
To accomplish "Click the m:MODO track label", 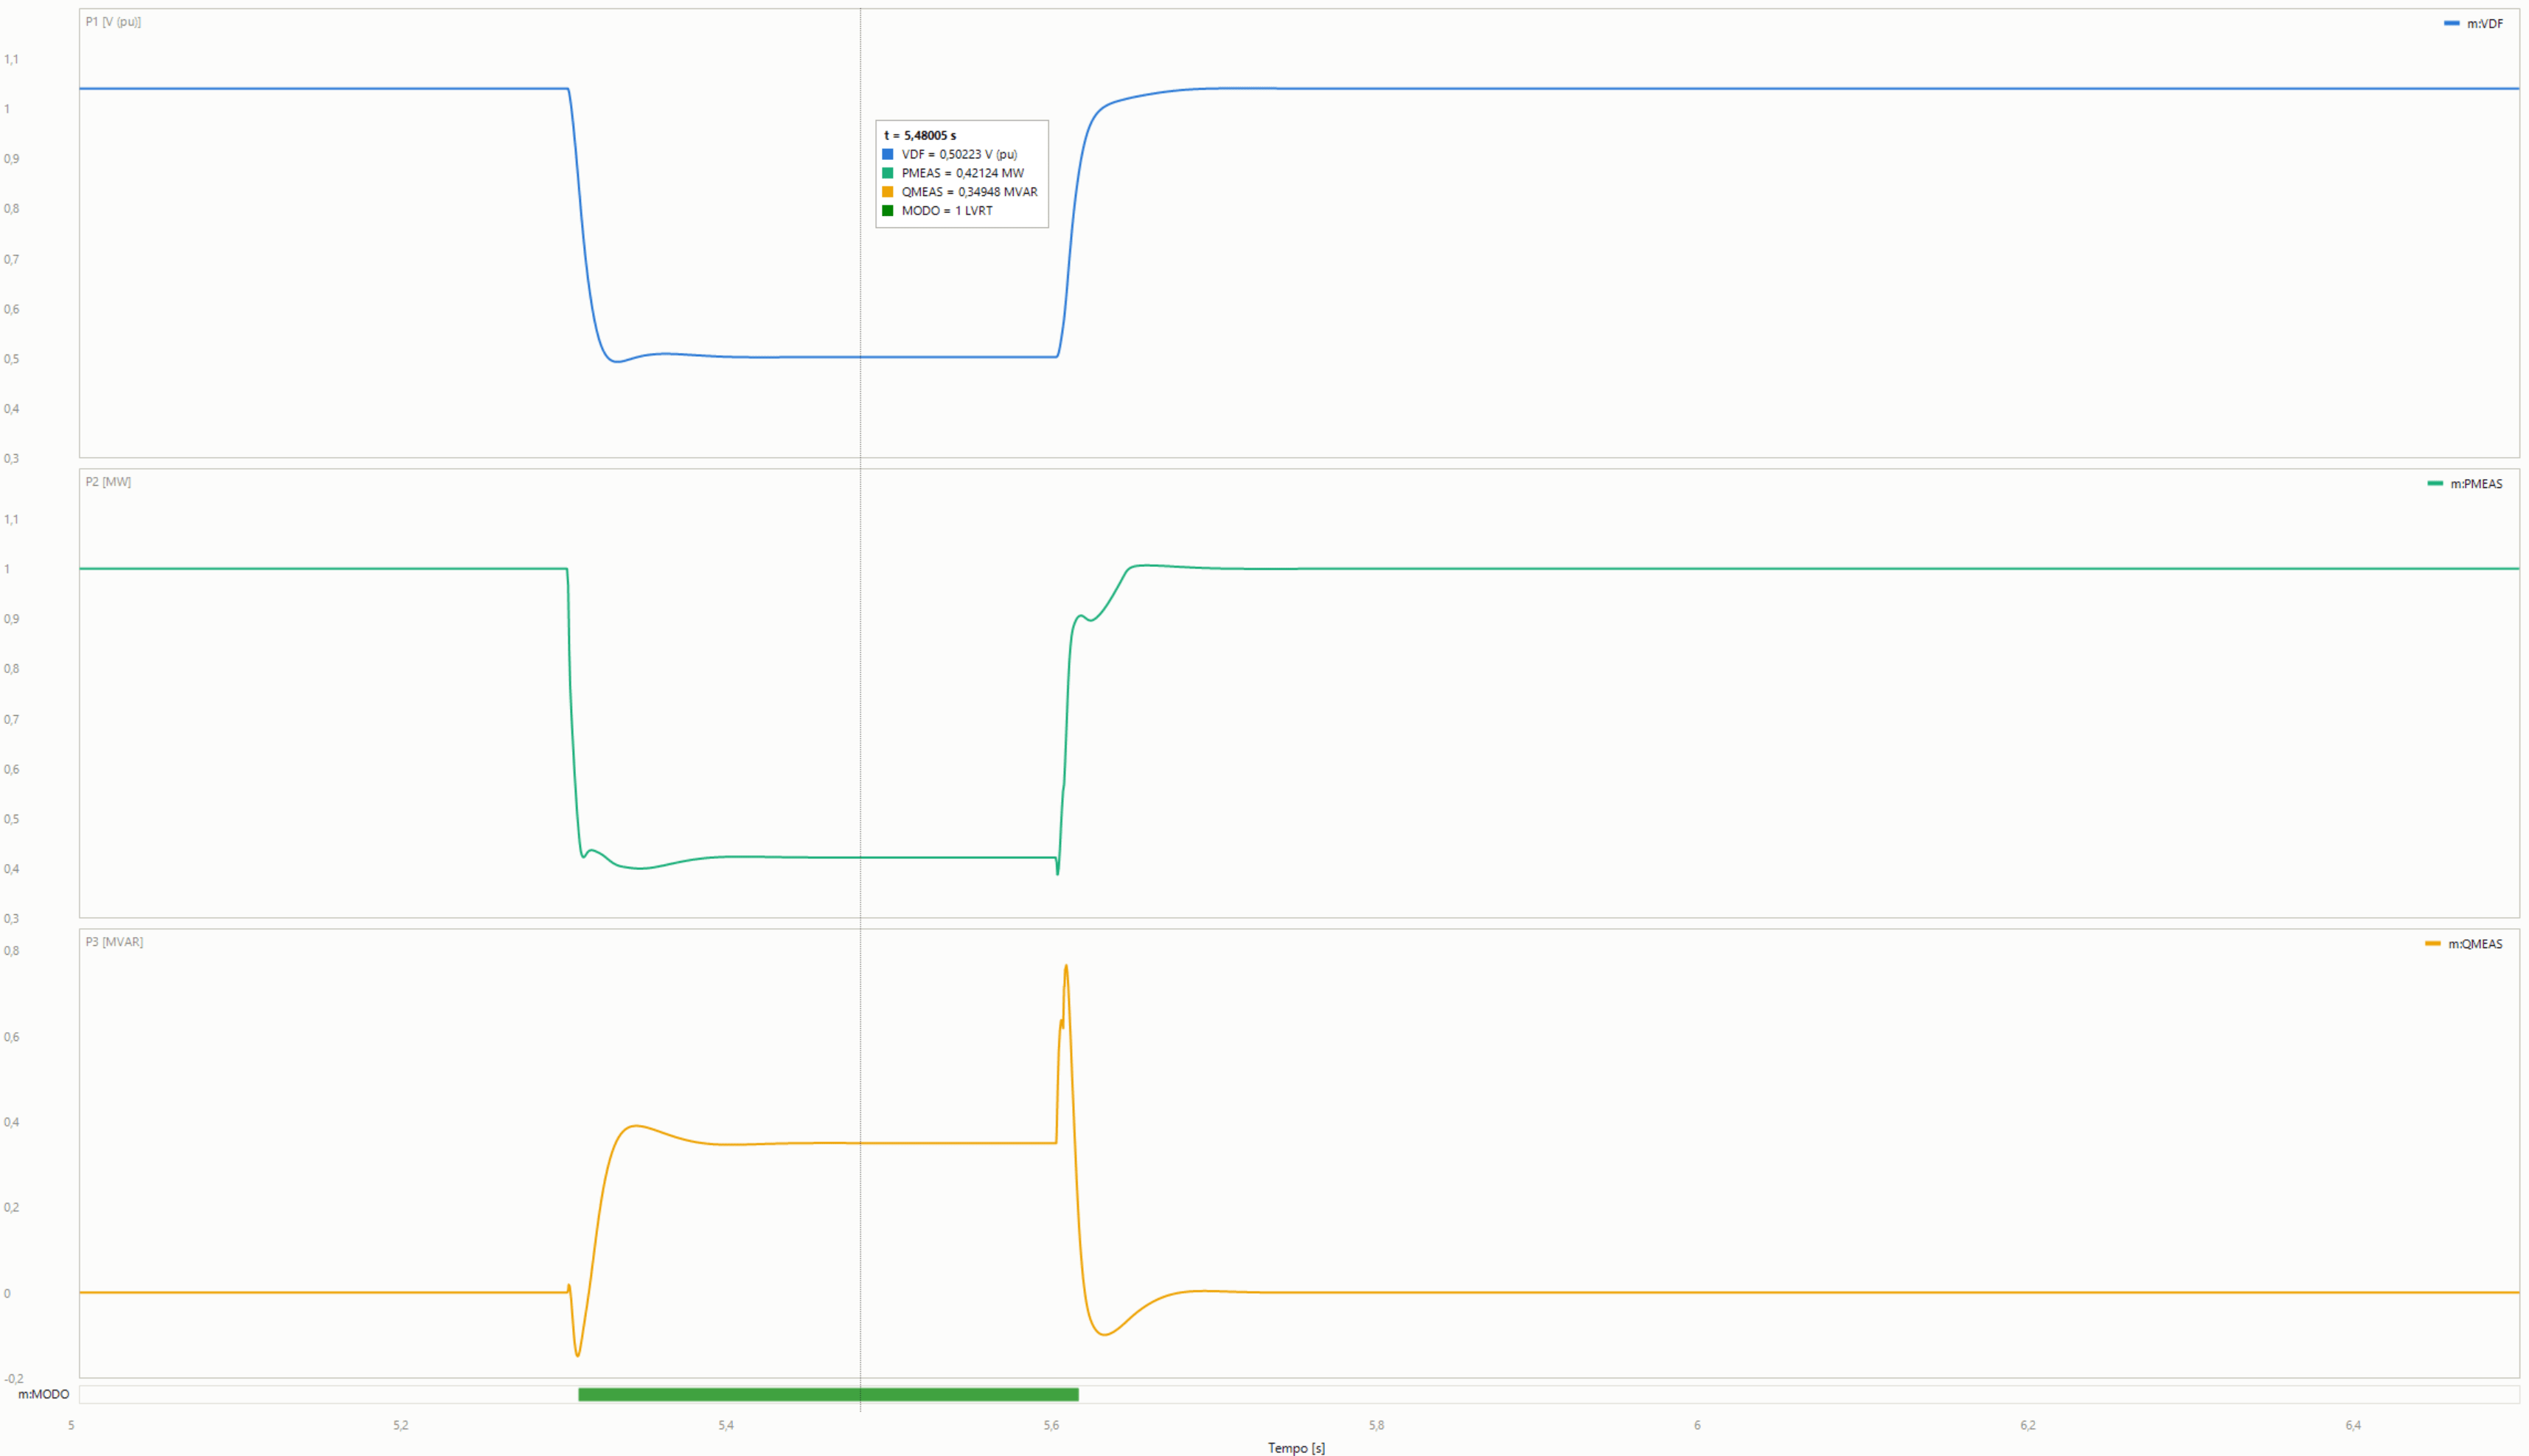I will point(44,1394).
